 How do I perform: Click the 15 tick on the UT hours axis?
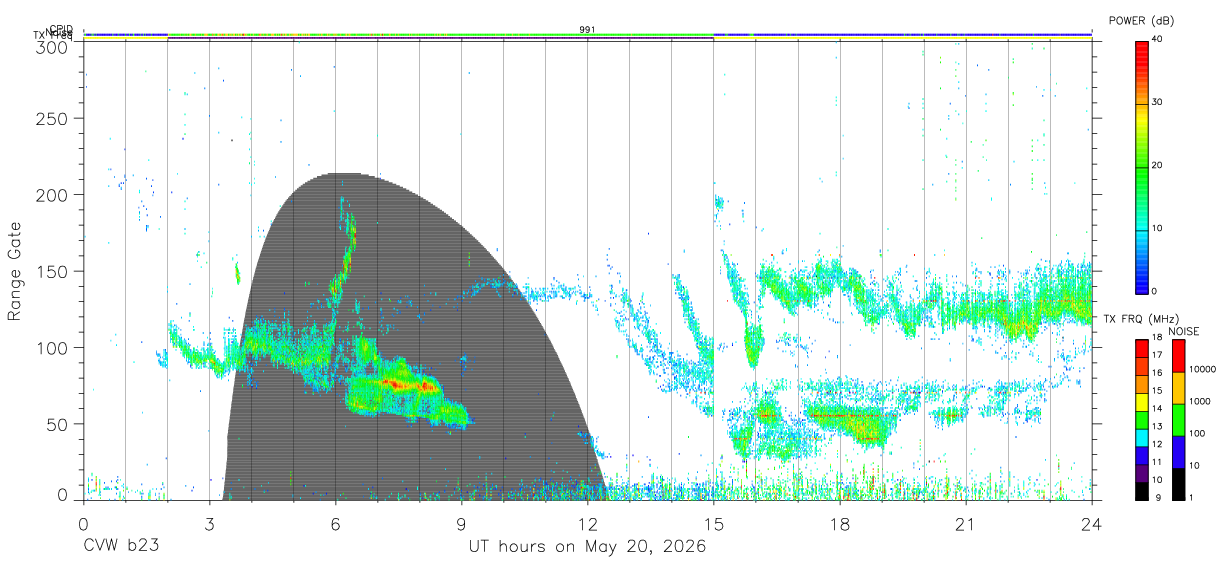click(714, 523)
